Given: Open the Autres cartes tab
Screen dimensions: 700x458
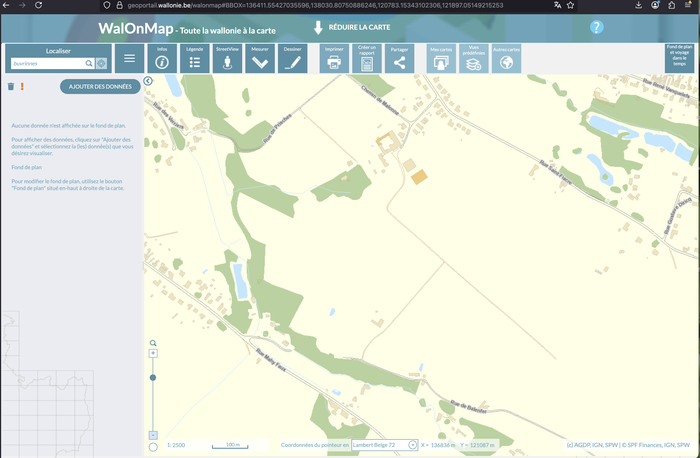Looking at the screenshot, I should [x=507, y=58].
